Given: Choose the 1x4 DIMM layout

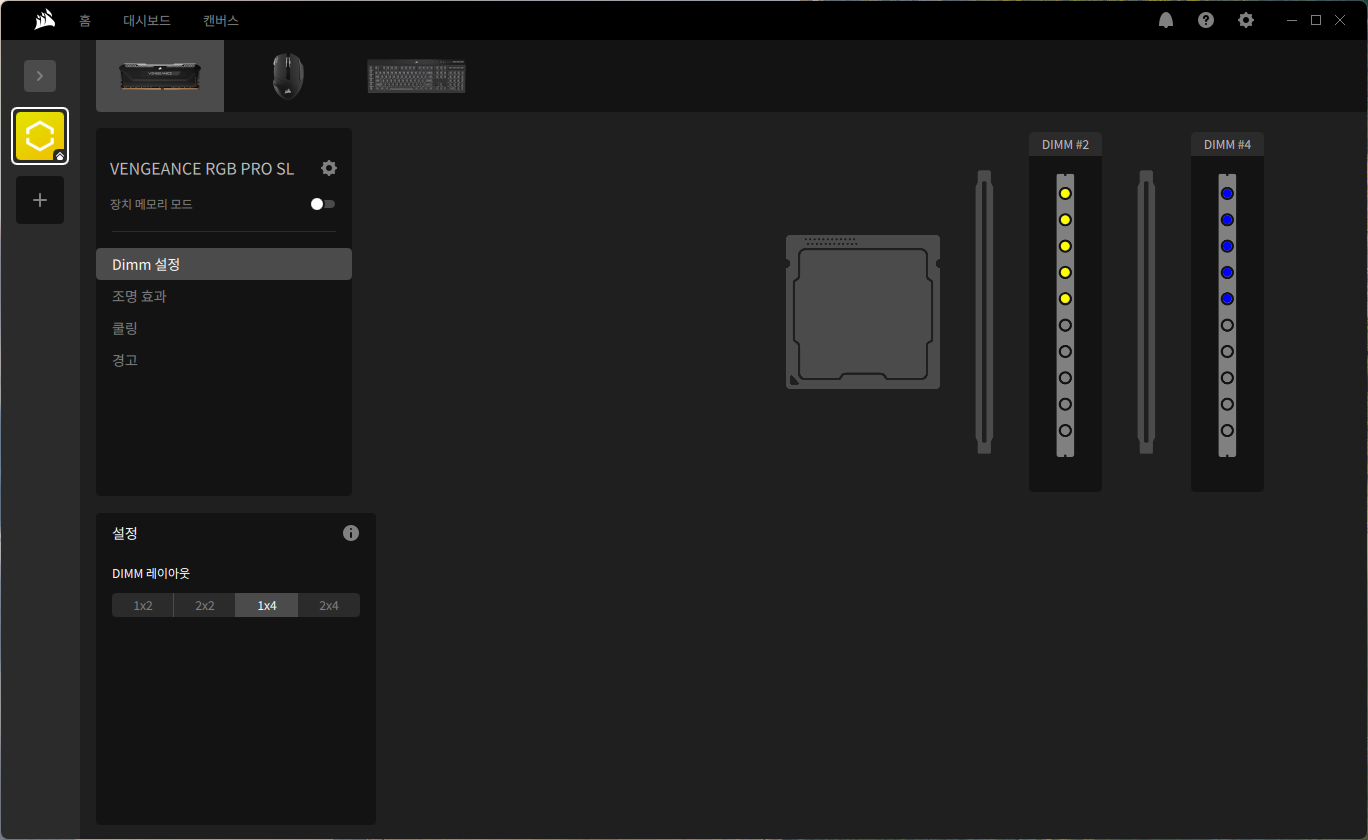Looking at the screenshot, I should point(267,605).
